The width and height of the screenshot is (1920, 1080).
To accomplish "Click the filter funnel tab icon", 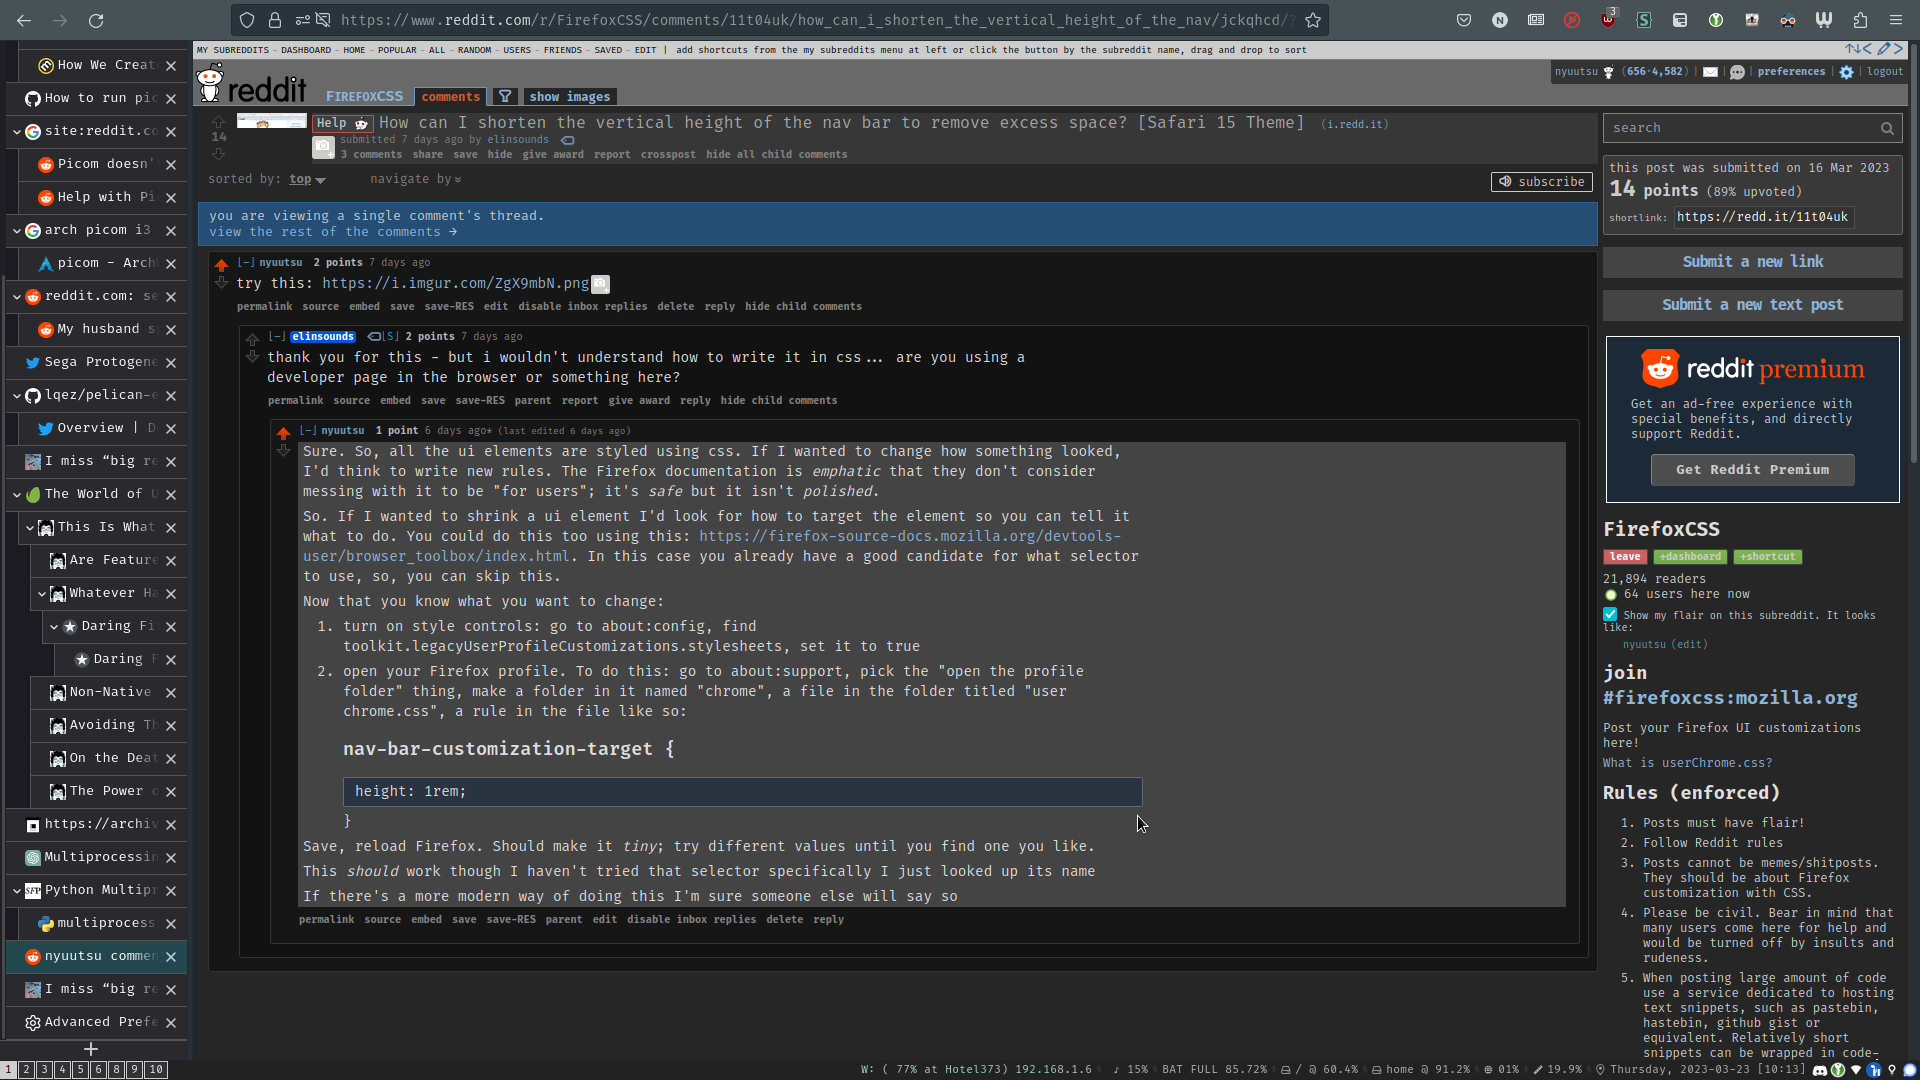I will pos(505,97).
